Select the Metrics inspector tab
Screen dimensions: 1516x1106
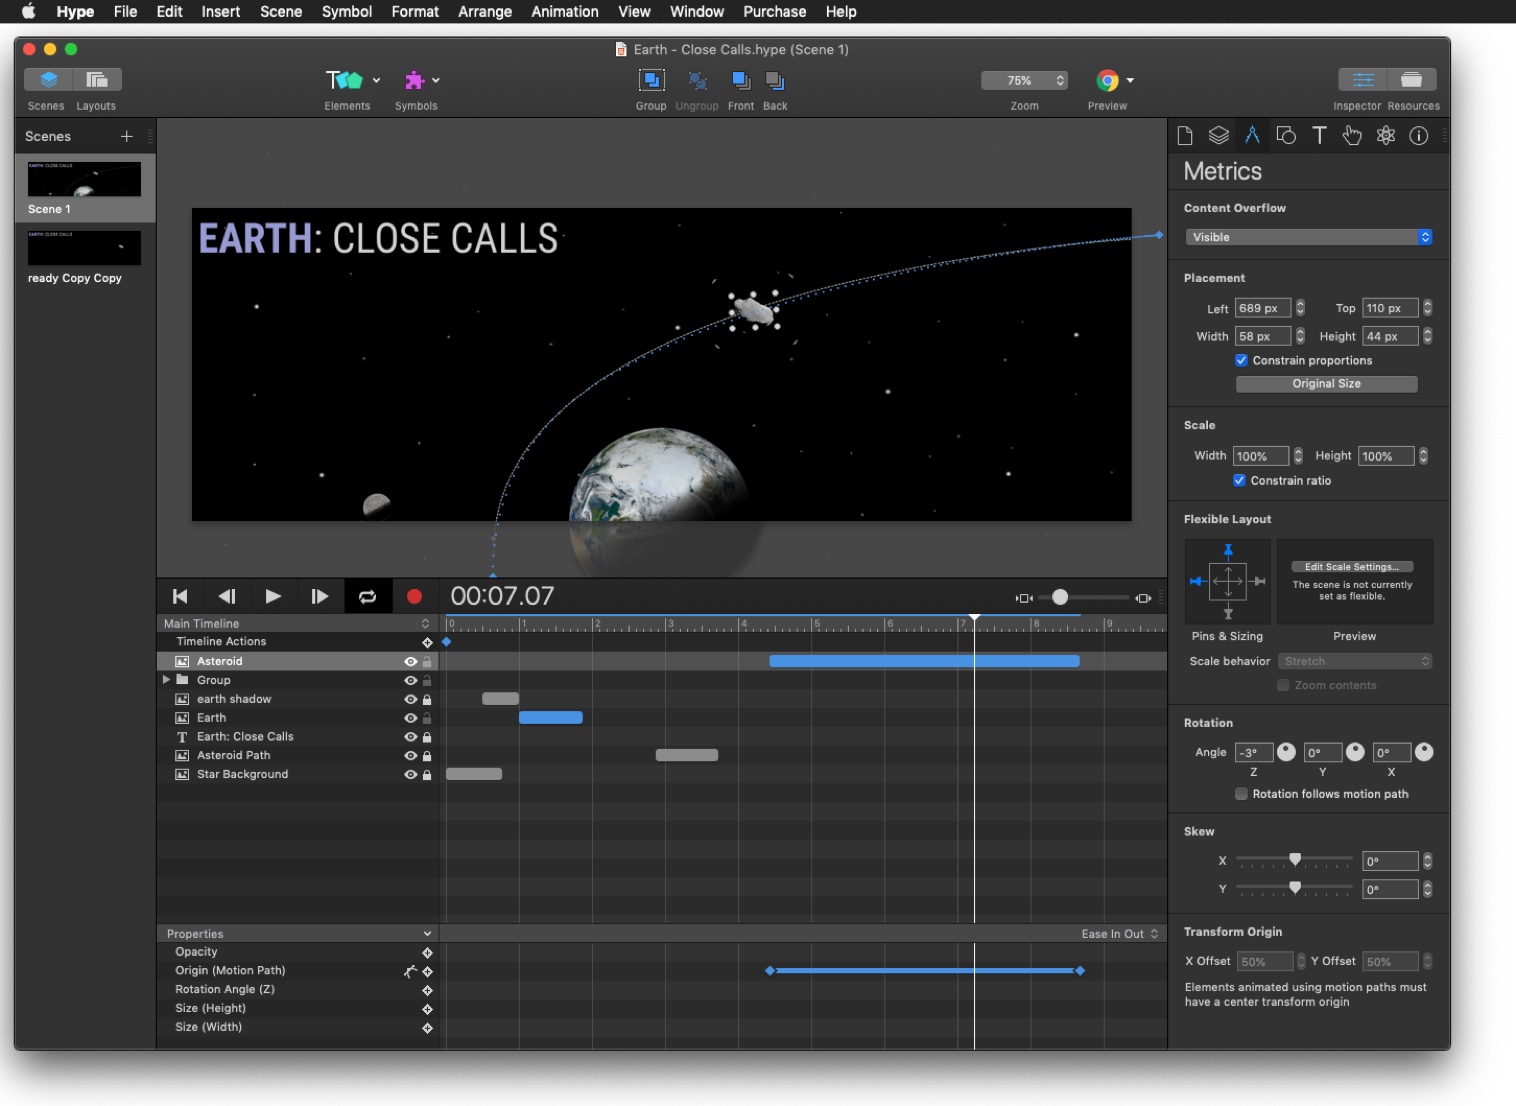coord(1252,136)
